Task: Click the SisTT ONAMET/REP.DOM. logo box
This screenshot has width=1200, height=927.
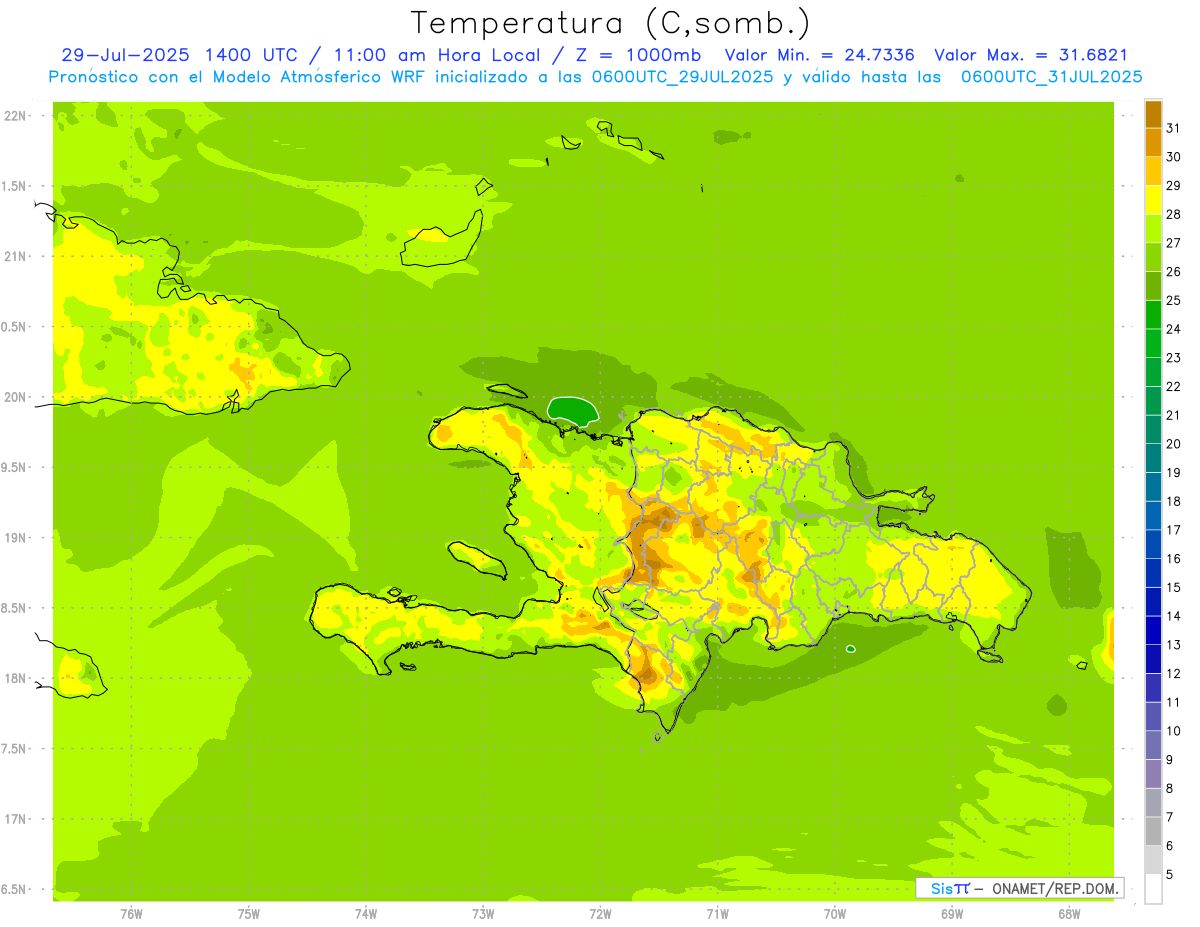Action: pos(1019,888)
